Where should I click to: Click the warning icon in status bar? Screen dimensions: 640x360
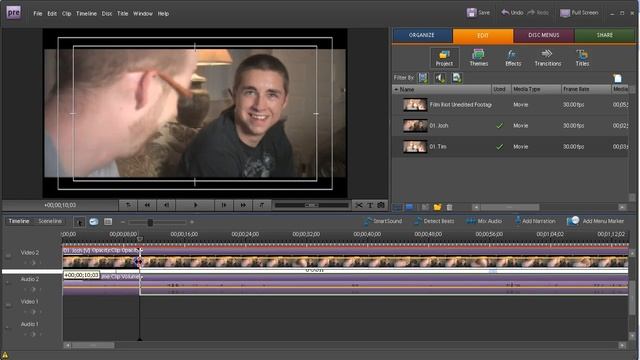(5, 356)
